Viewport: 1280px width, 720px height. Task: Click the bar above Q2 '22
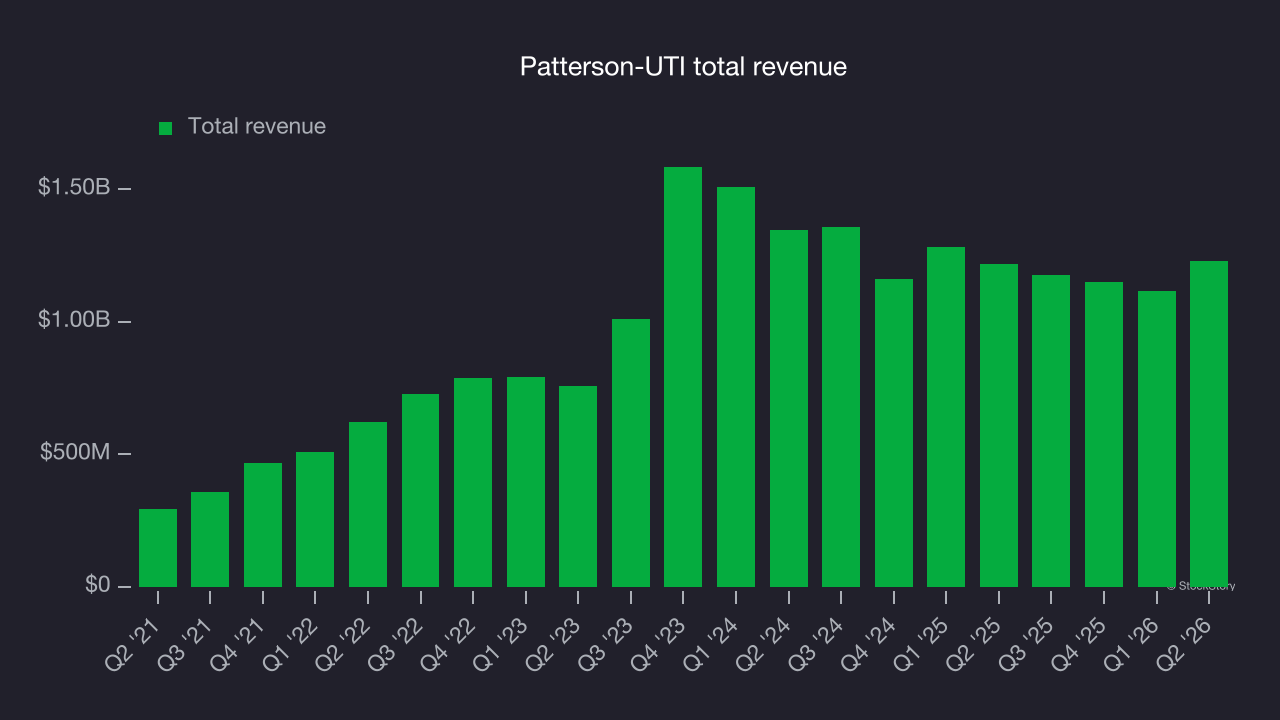coord(368,504)
